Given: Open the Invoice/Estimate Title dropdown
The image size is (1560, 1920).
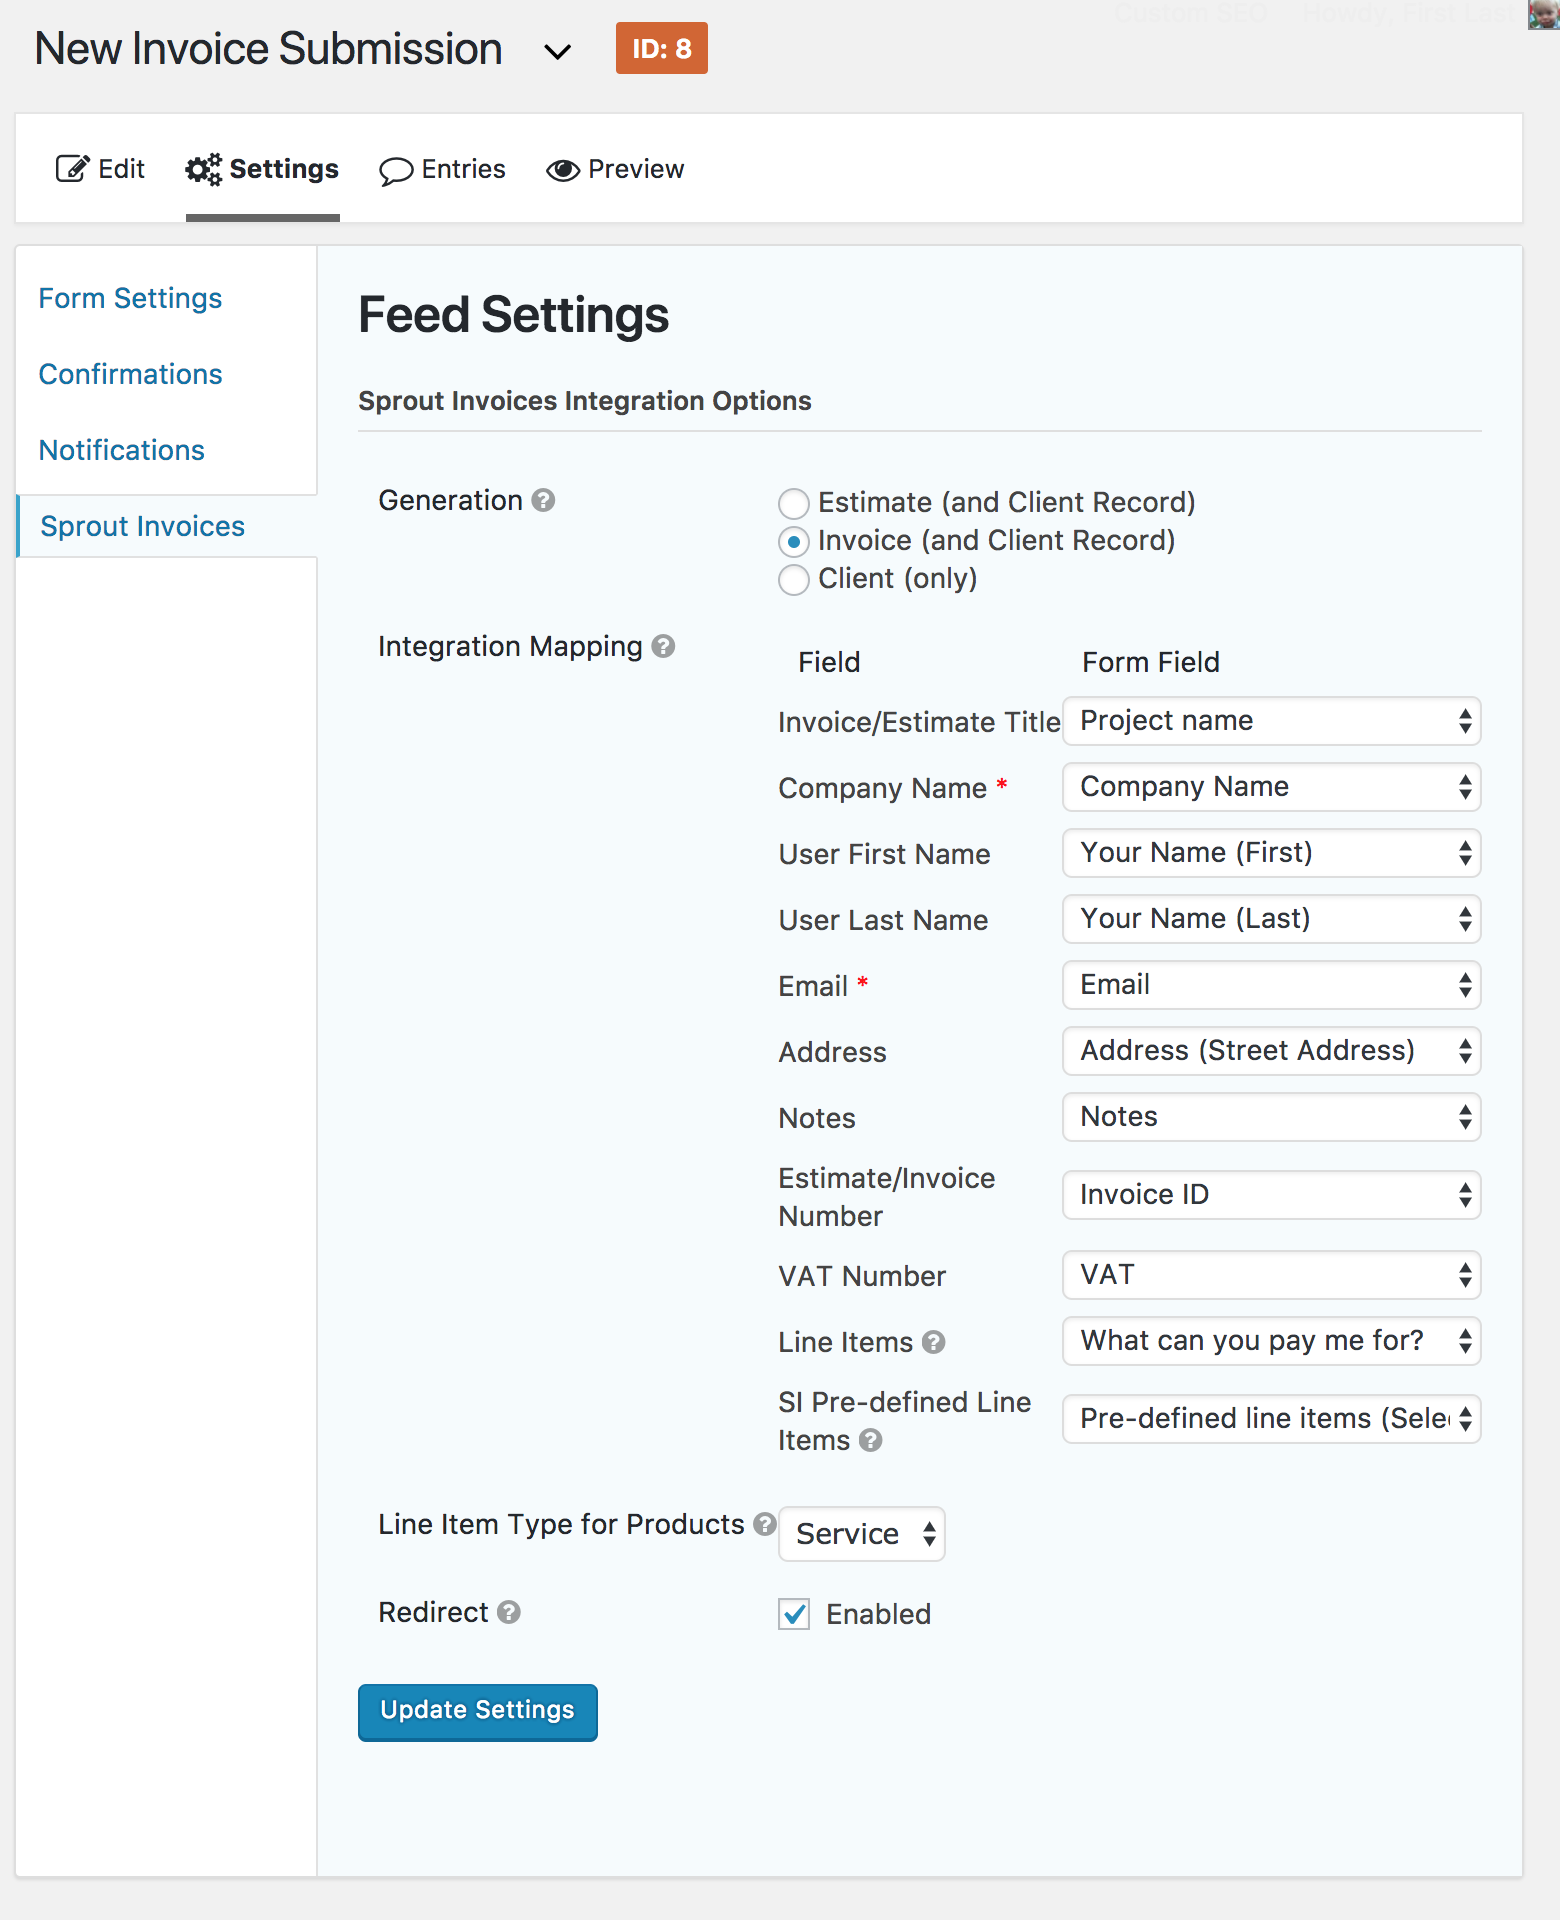Looking at the screenshot, I should click(x=1271, y=721).
